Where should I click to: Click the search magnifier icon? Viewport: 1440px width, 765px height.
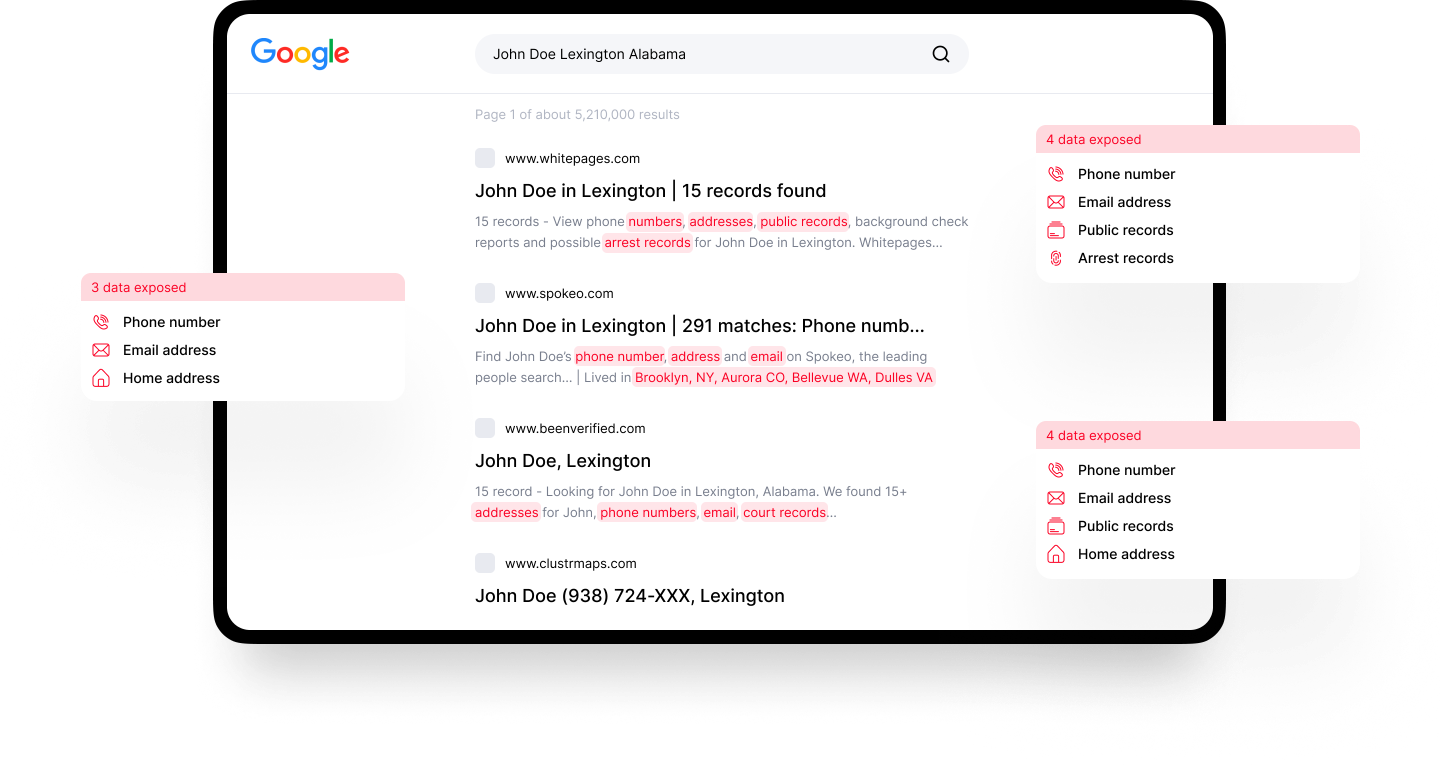click(x=940, y=54)
